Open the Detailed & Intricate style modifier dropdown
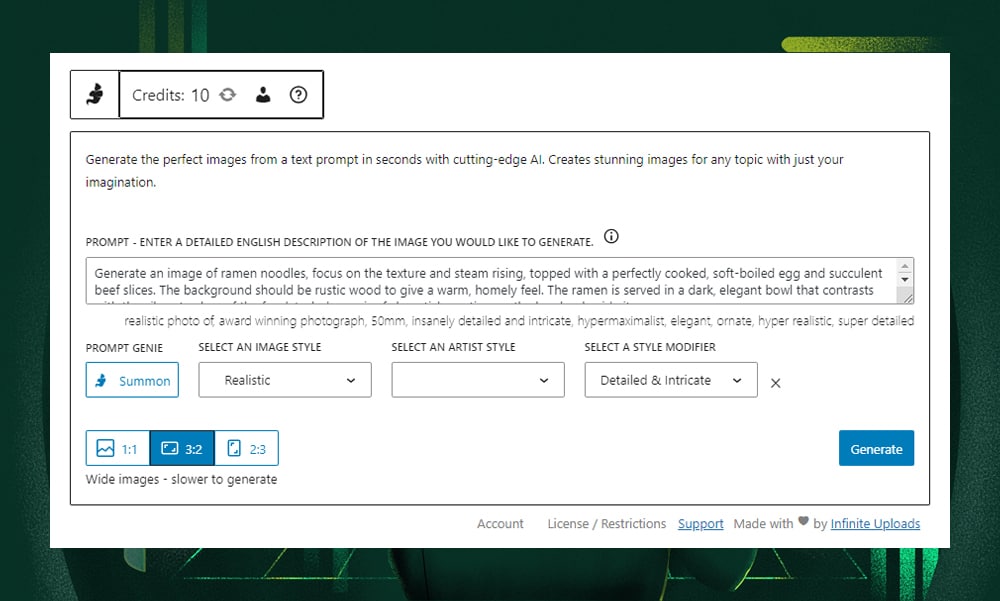The height and width of the screenshot is (601, 1000). [671, 380]
